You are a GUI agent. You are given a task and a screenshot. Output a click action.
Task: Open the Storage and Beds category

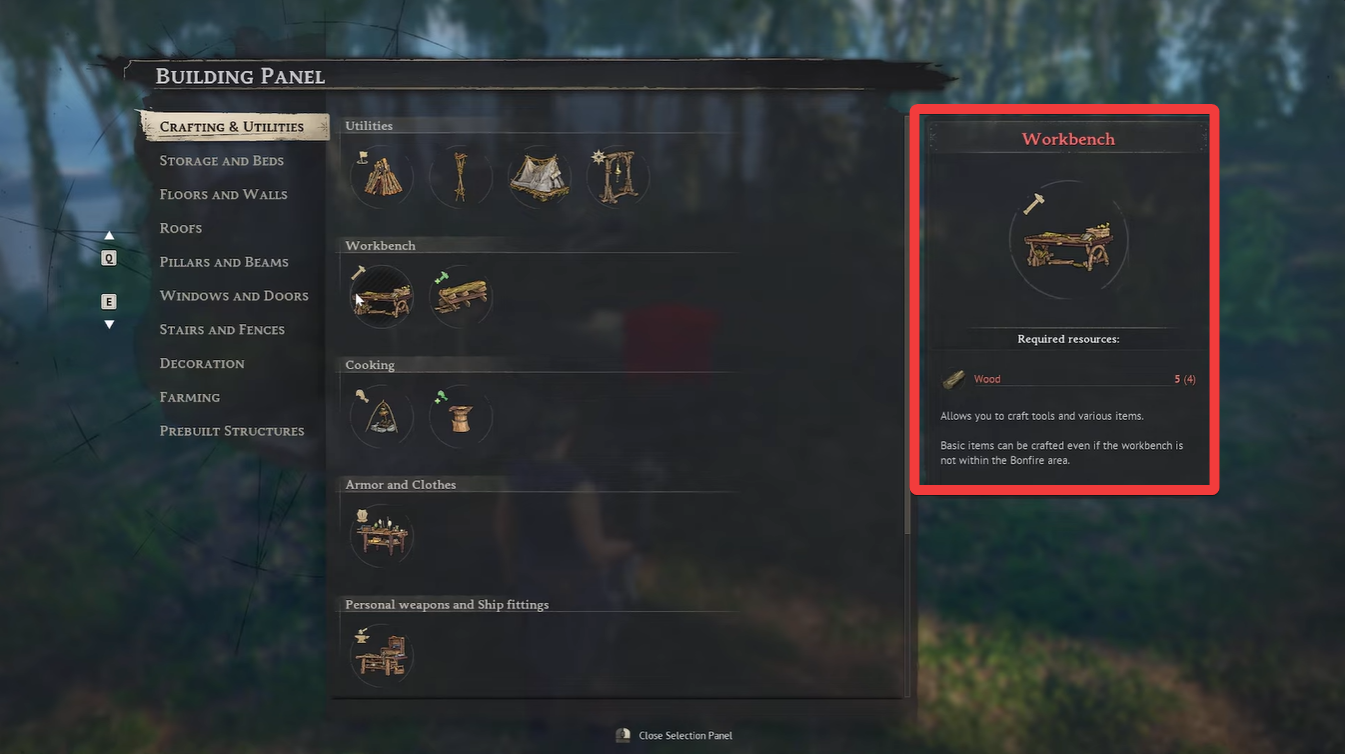tap(221, 161)
